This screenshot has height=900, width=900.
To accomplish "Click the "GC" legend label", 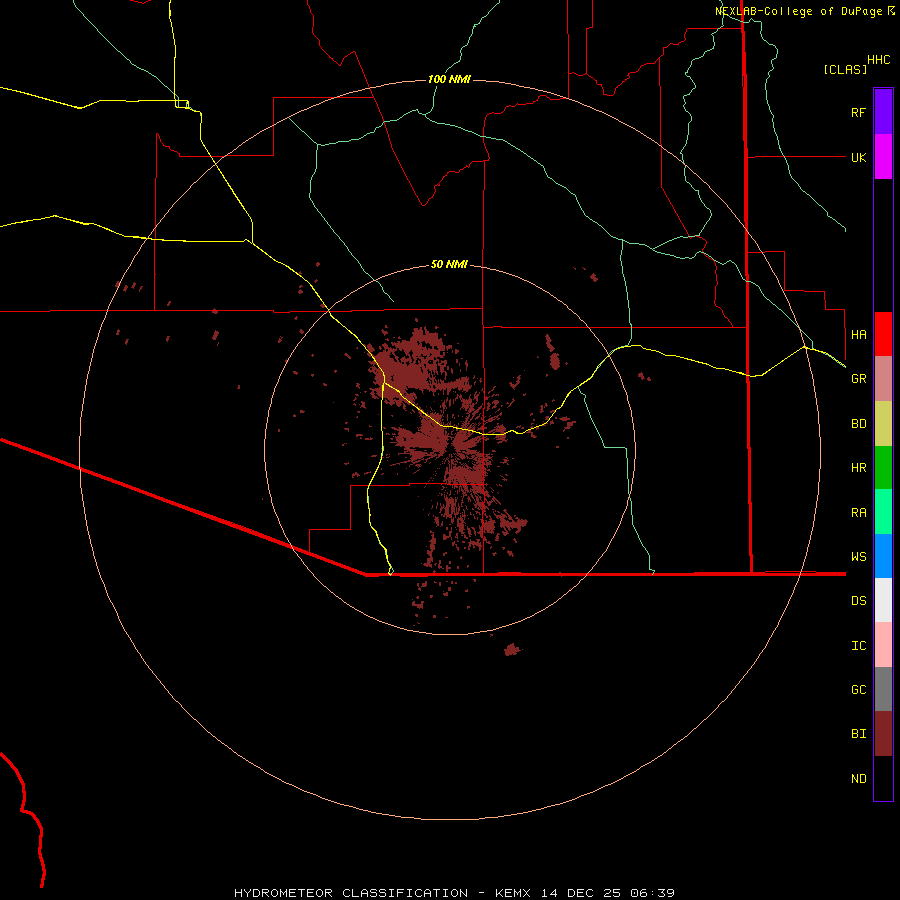I will [858, 690].
